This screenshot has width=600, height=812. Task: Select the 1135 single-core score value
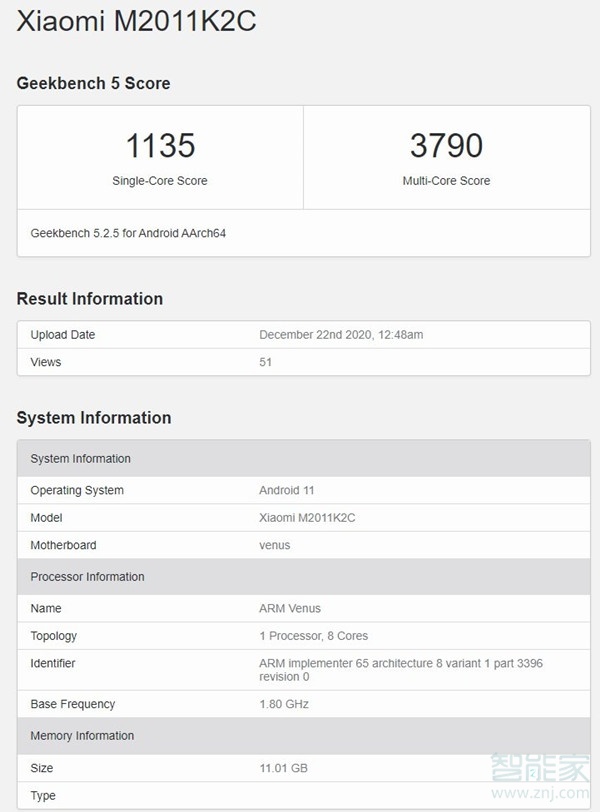[160, 145]
